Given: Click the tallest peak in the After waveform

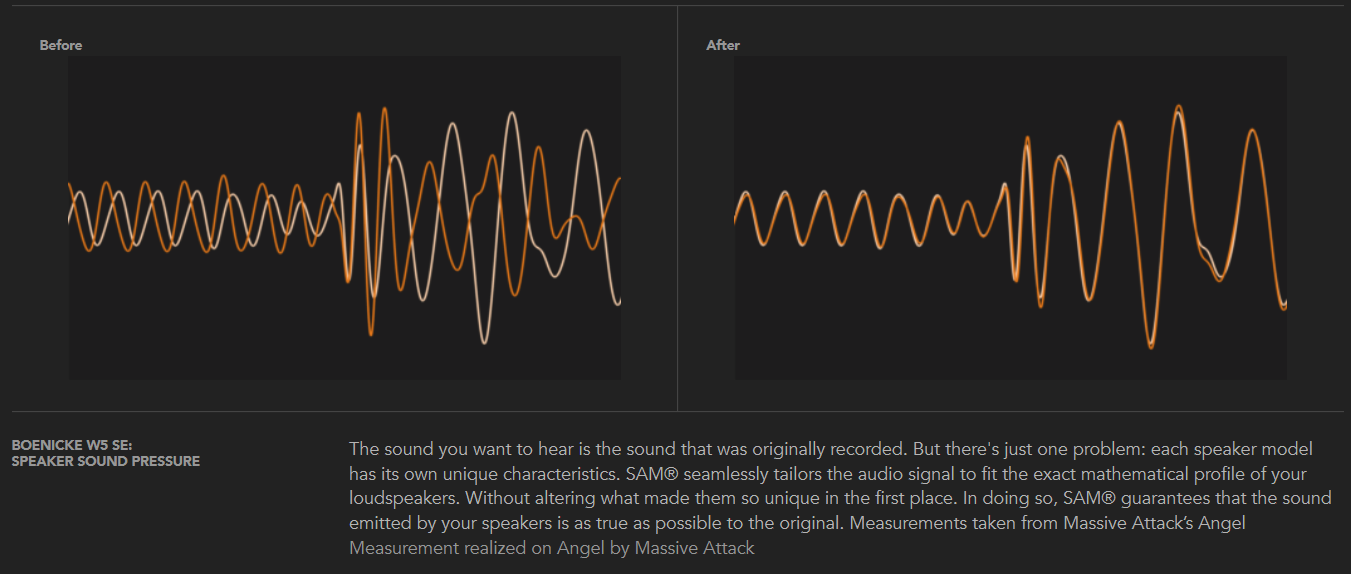Looking at the screenshot, I should click(x=1180, y=106).
